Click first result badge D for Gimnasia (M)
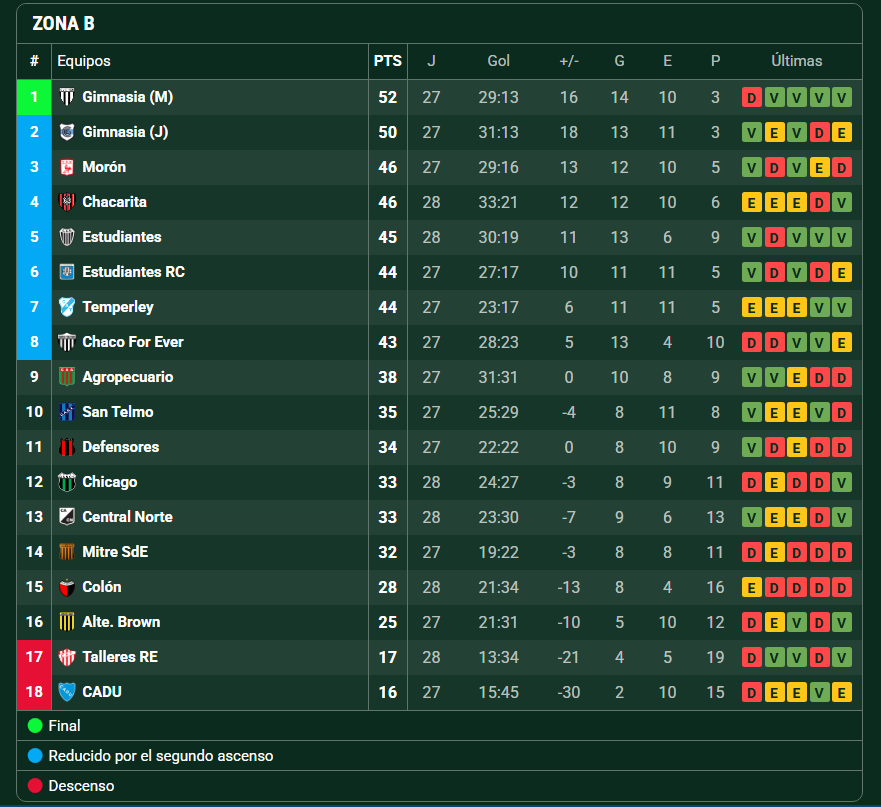Viewport: 881px width, 807px height. (752, 97)
